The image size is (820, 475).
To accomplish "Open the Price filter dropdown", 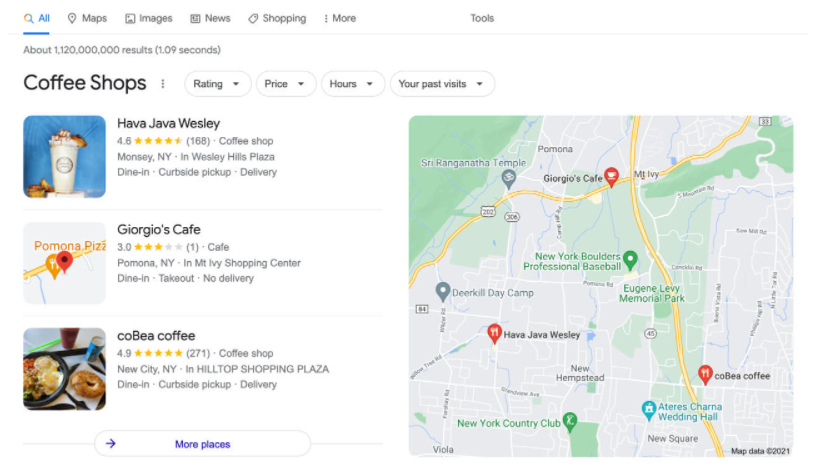I will coord(286,84).
